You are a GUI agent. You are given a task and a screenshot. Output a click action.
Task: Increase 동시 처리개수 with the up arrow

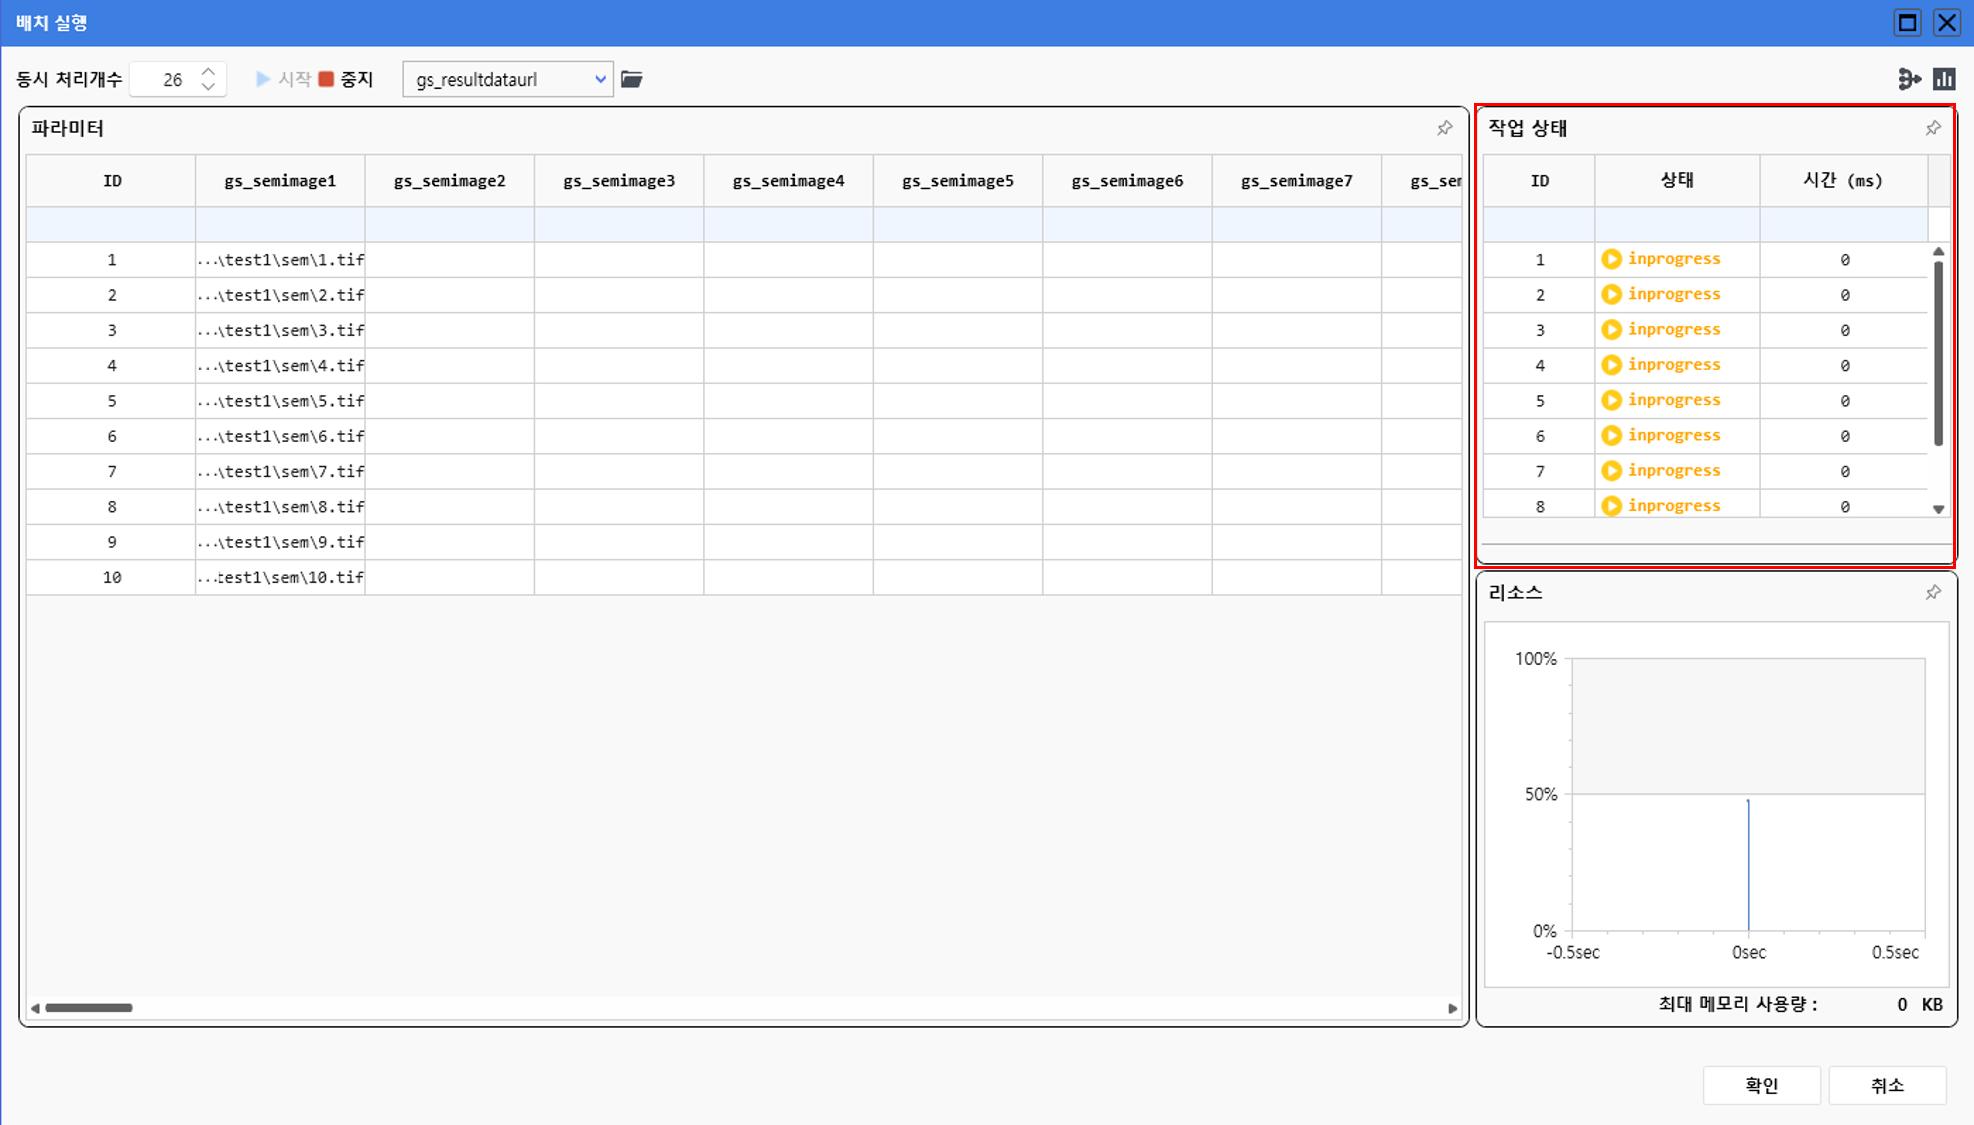tap(208, 72)
